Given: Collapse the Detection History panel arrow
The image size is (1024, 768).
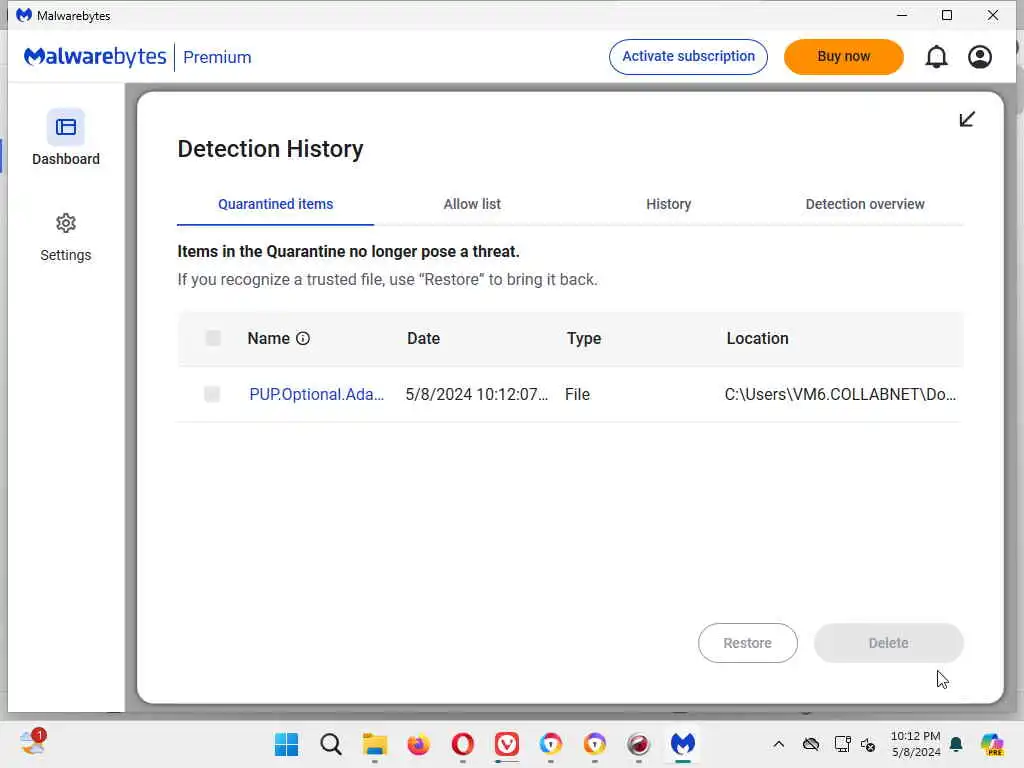Looking at the screenshot, I should [x=967, y=119].
